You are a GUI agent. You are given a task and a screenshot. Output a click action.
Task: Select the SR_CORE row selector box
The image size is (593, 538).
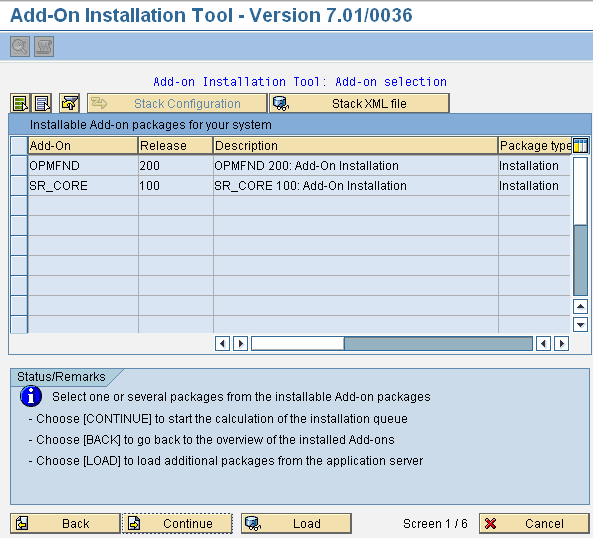click(x=19, y=186)
